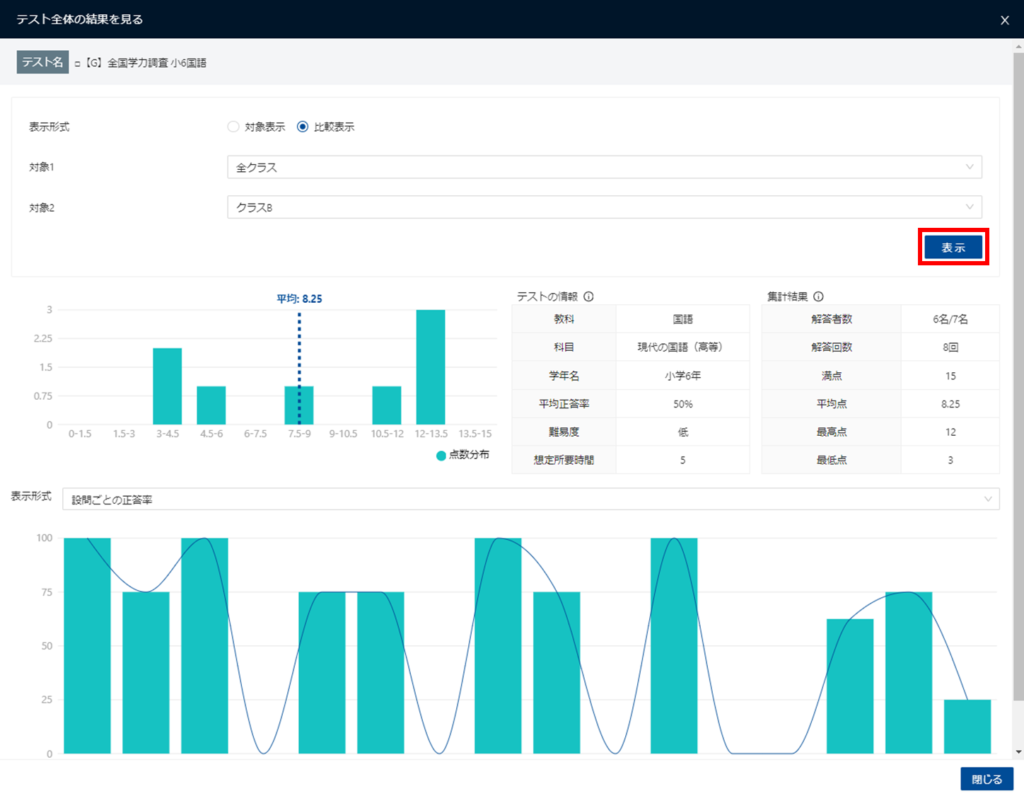Image resolution: width=1024 pixels, height=796 pixels.
Task: Toggle the 点数分布 legend marker
Action: [x=441, y=455]
